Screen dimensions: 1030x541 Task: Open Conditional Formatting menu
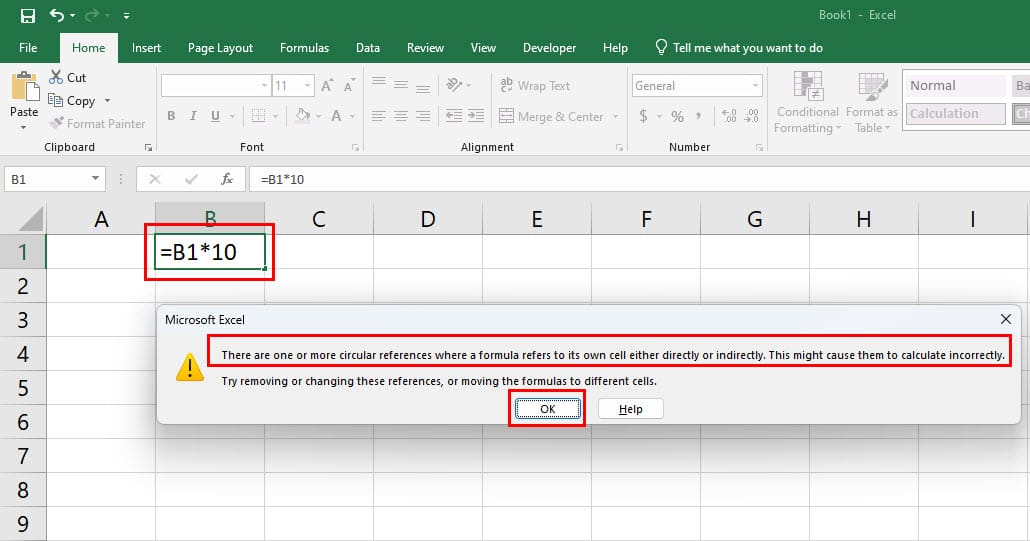pyautogui.click(x=807, y=103)
